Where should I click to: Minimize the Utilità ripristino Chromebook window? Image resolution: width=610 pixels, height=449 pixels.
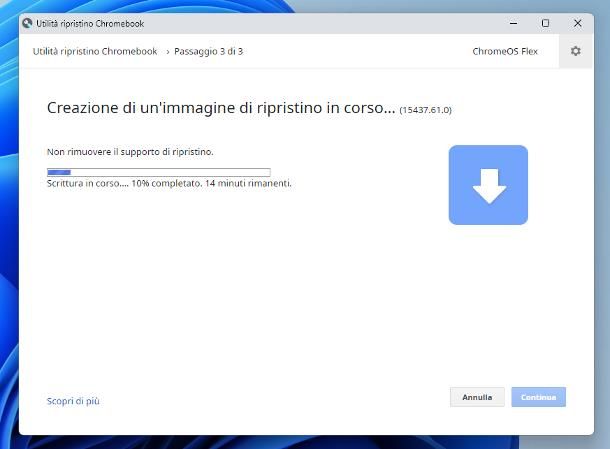coord(514,23)
